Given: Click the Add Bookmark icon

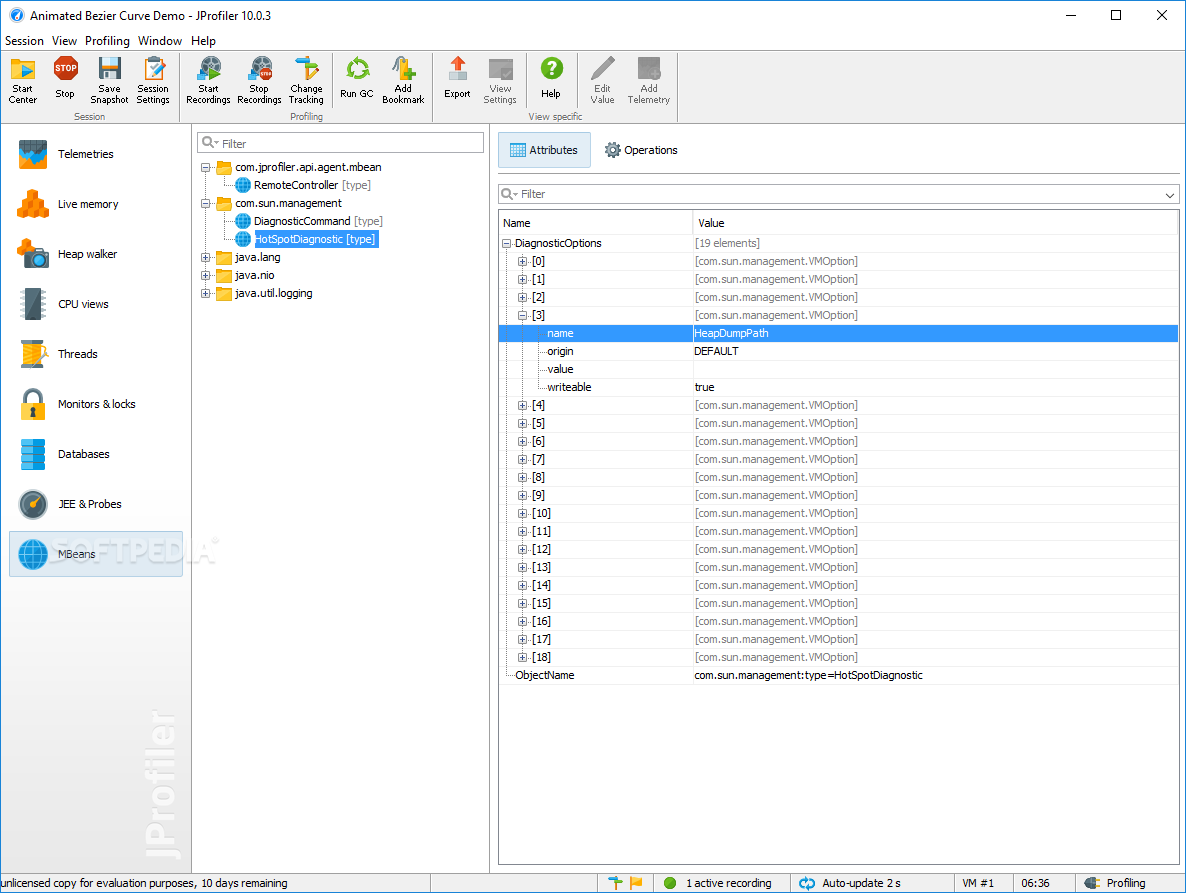Looking at the screenshot, I should click(403, 69).
